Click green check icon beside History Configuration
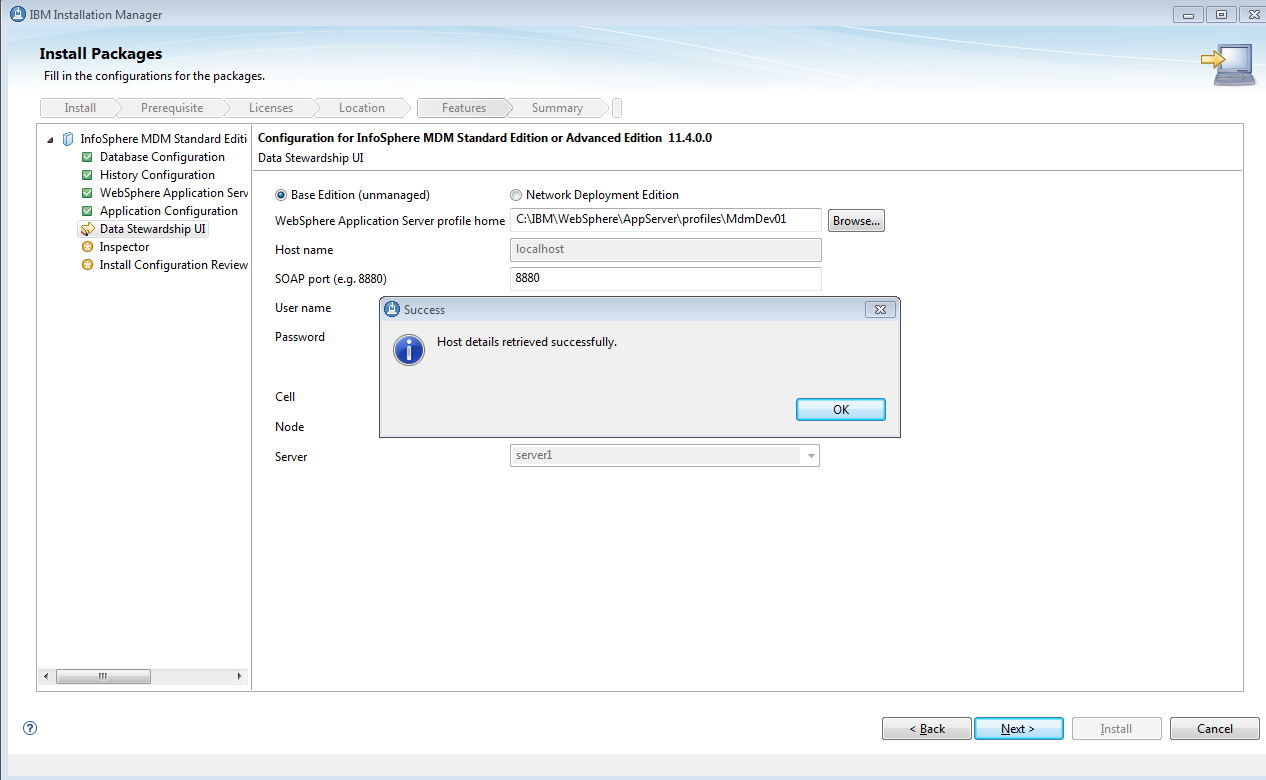 (x=87, y=175)
